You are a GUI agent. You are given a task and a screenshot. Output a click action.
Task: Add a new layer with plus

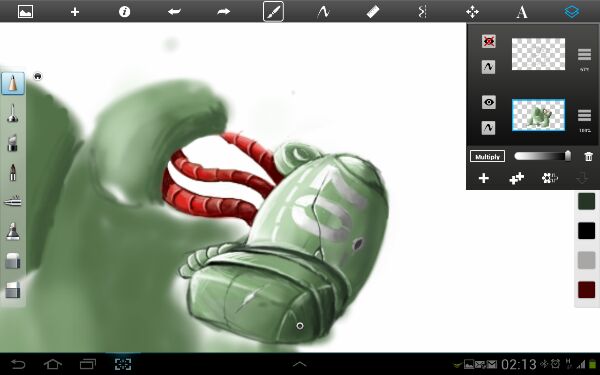click(484, 178)
